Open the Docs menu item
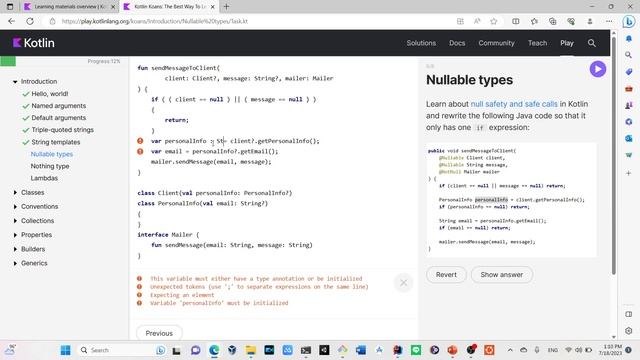This screenshot has width=640, height=360. [457, 43]
